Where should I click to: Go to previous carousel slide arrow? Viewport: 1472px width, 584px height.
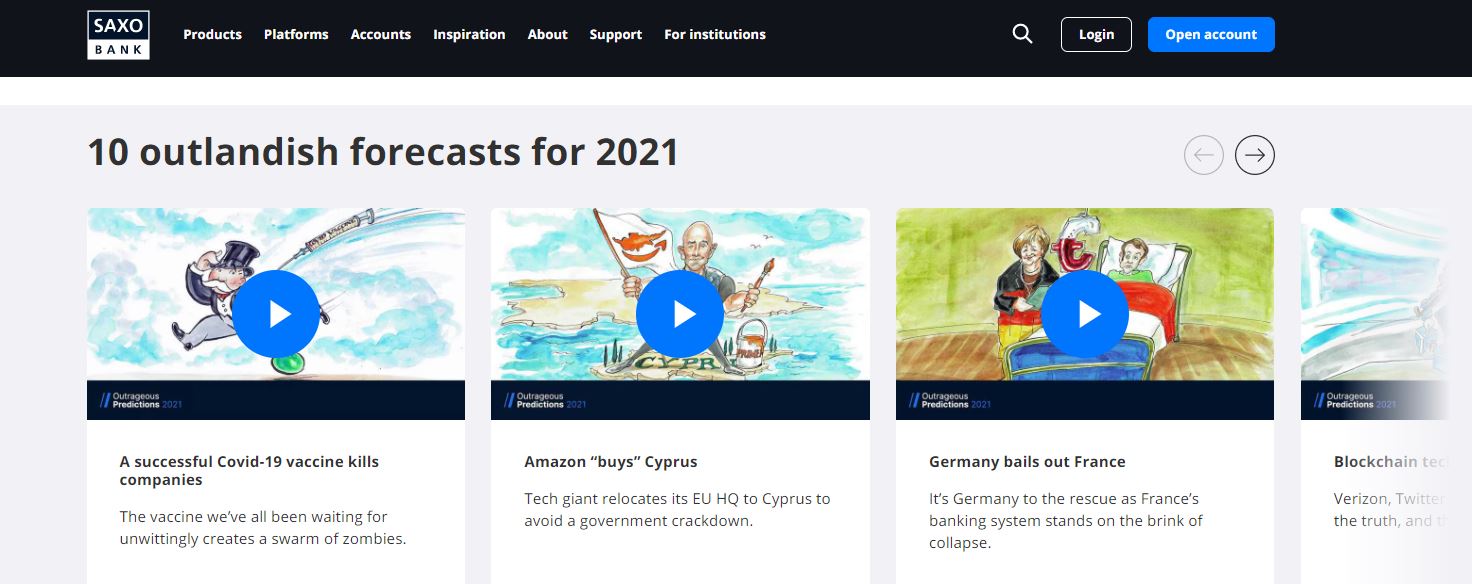point(1204,155)
